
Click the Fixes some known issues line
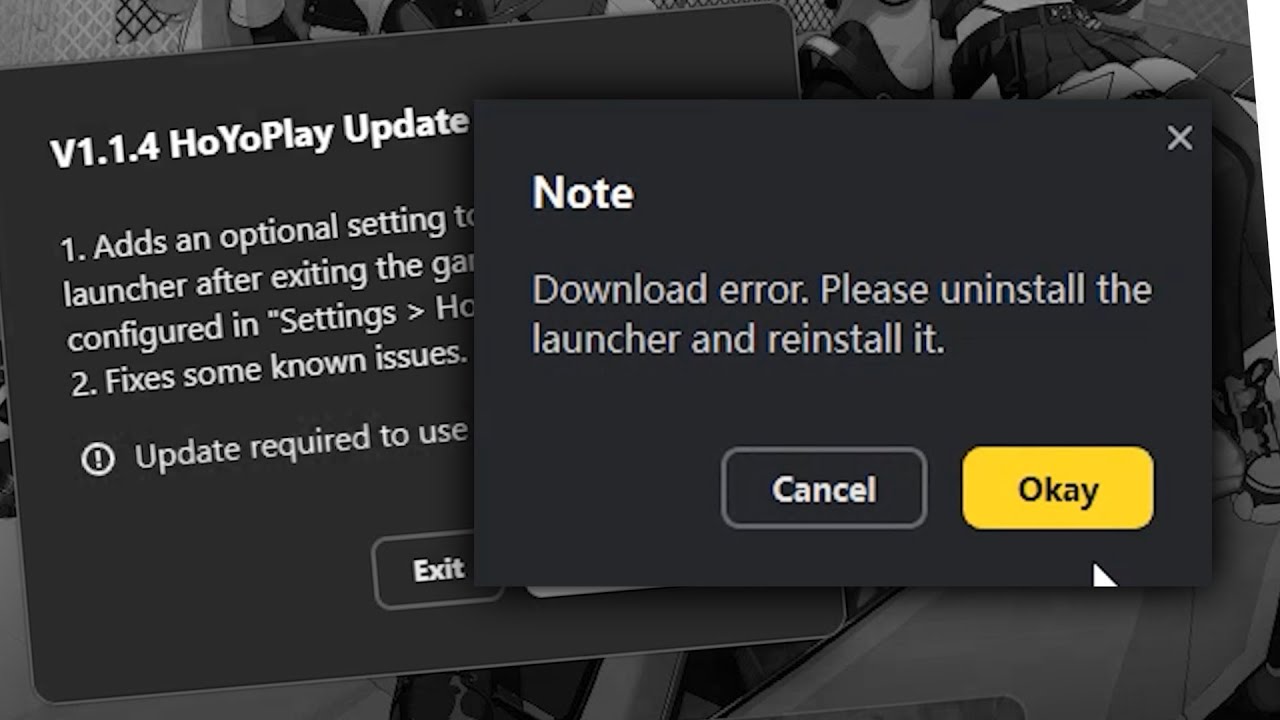pyautogui.click(x=268, y=367)
